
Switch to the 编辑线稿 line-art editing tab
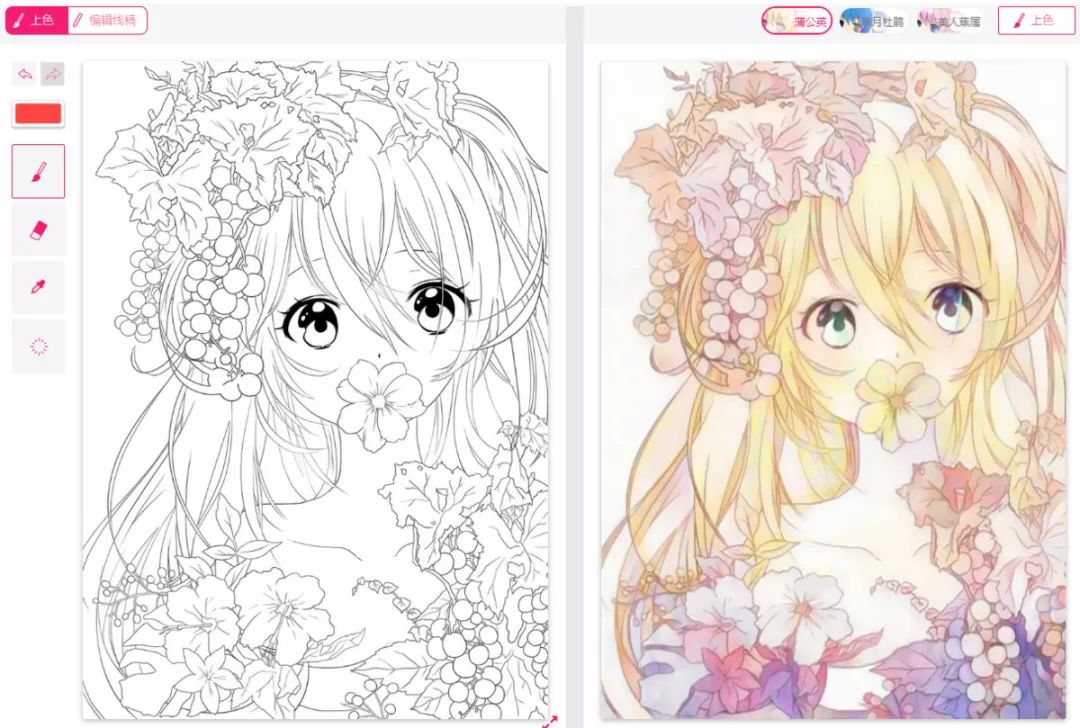(x=107, y=20)
